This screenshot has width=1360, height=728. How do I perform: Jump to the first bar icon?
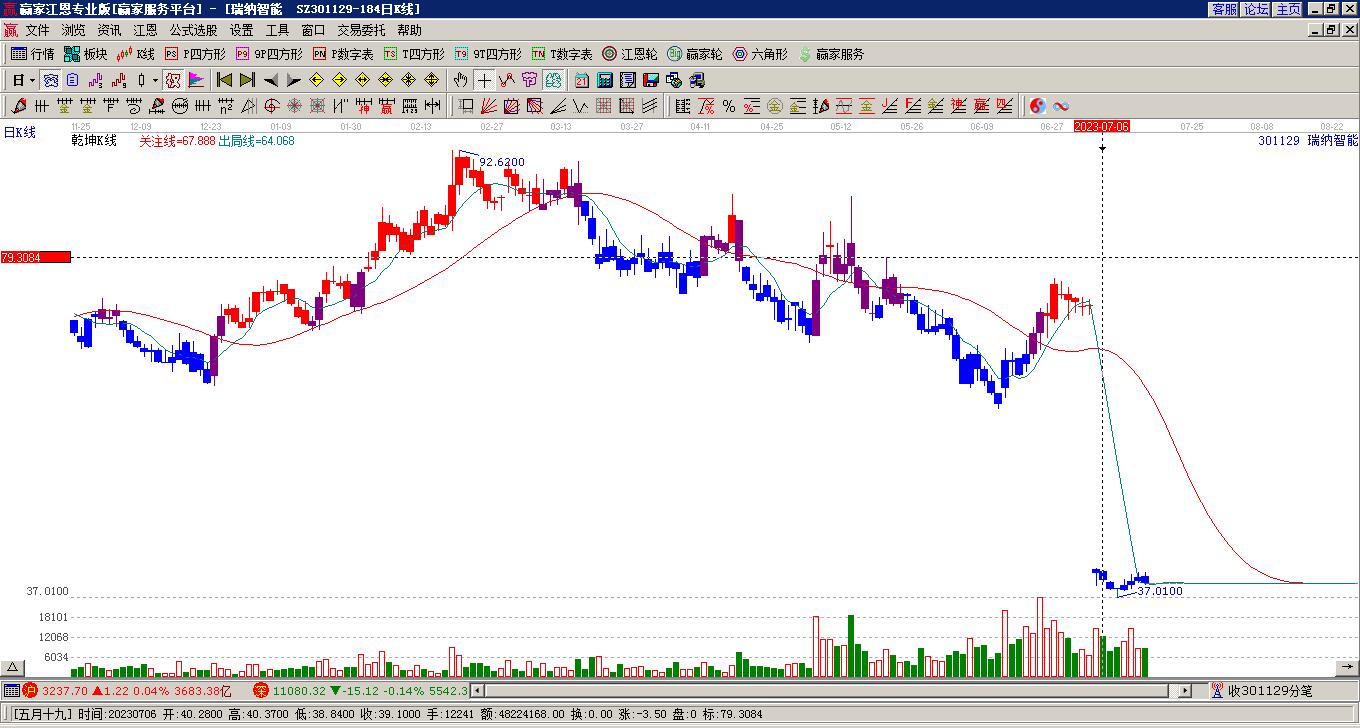pos(225,80)
